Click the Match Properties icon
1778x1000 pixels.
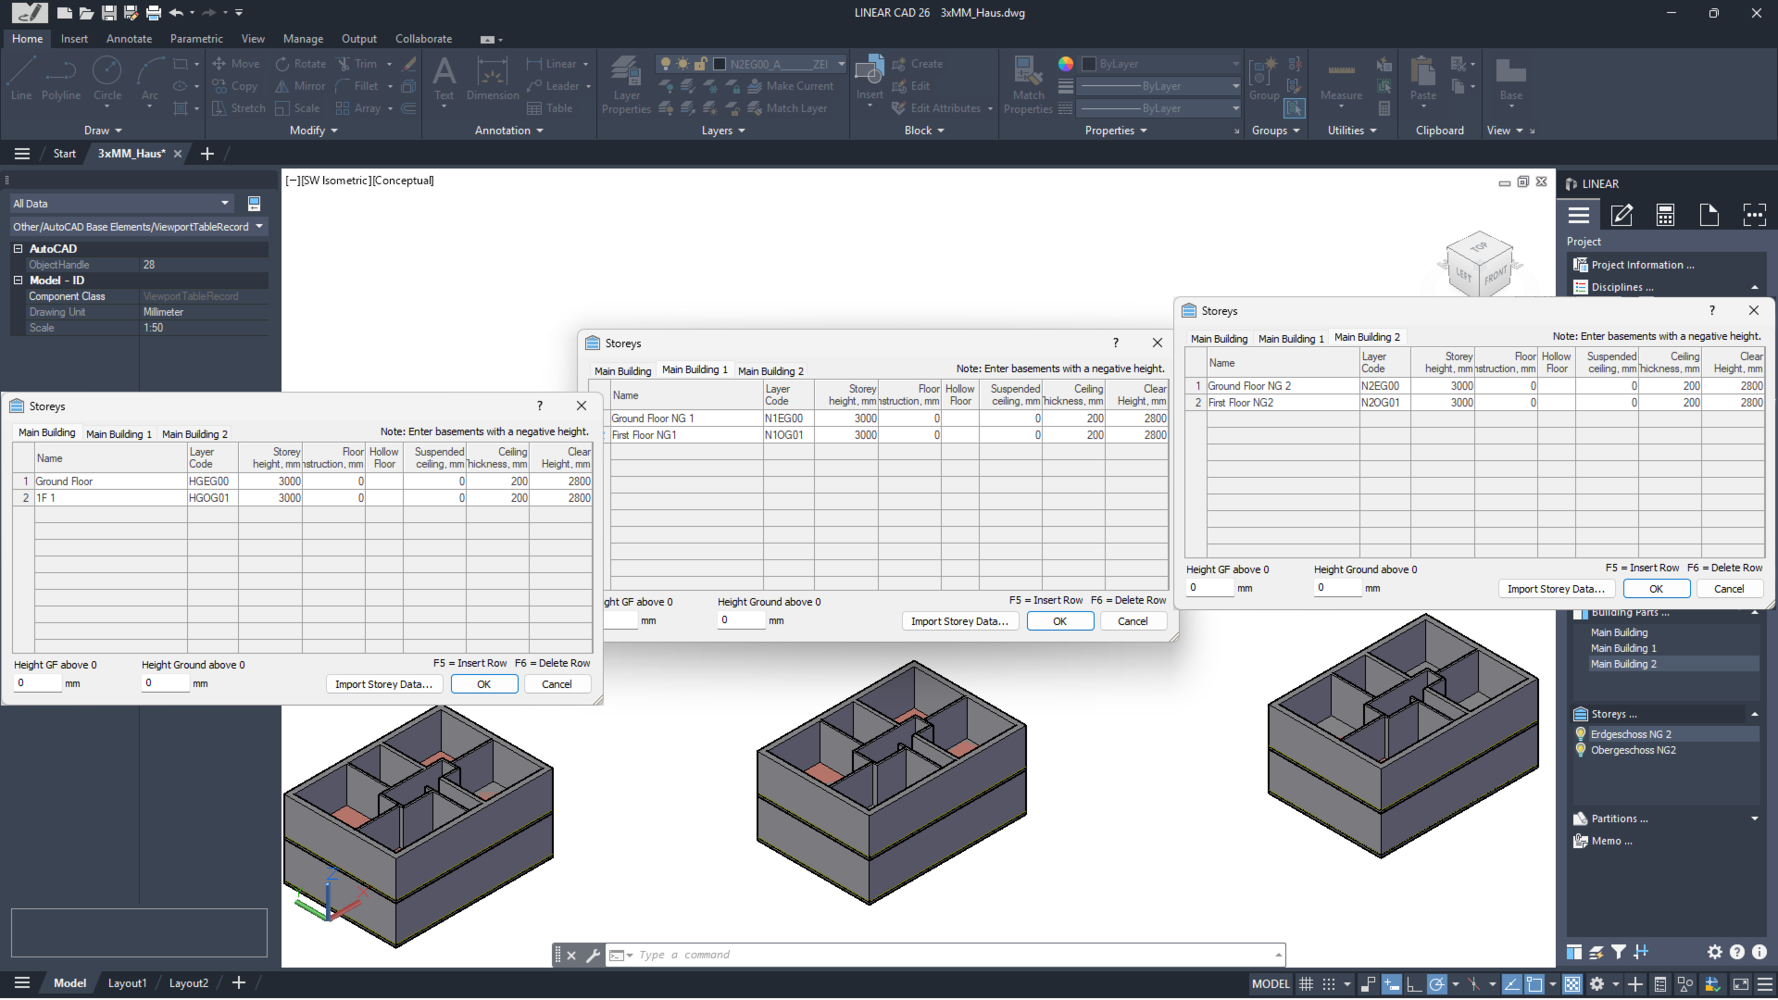(x=1028, y=85)
